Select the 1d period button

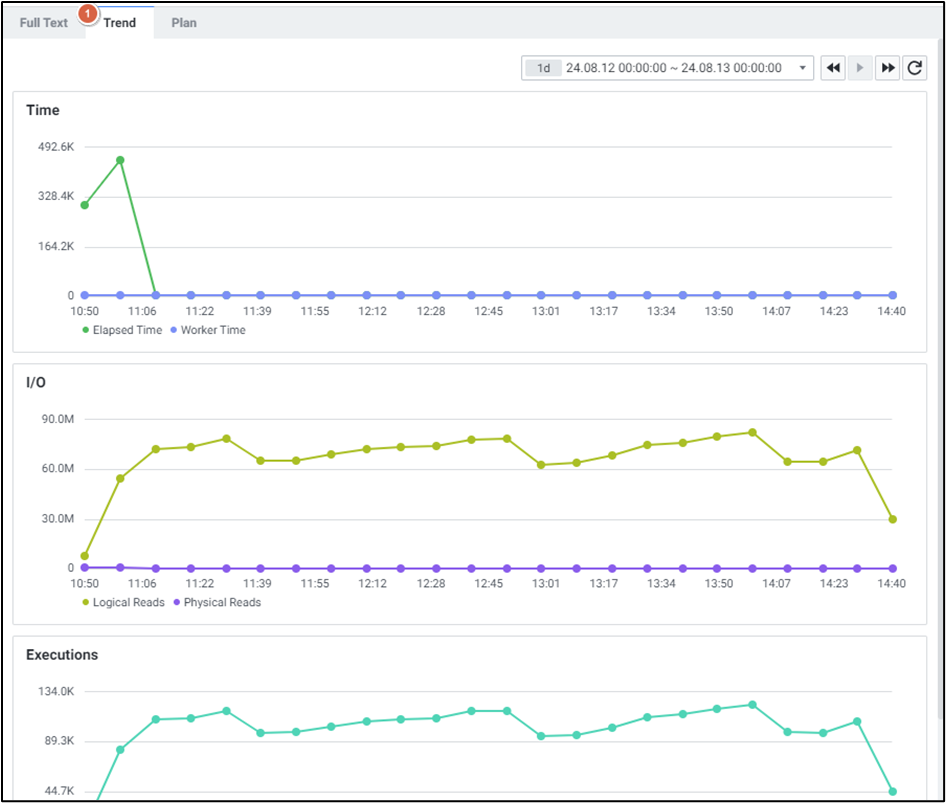(544, 68)
